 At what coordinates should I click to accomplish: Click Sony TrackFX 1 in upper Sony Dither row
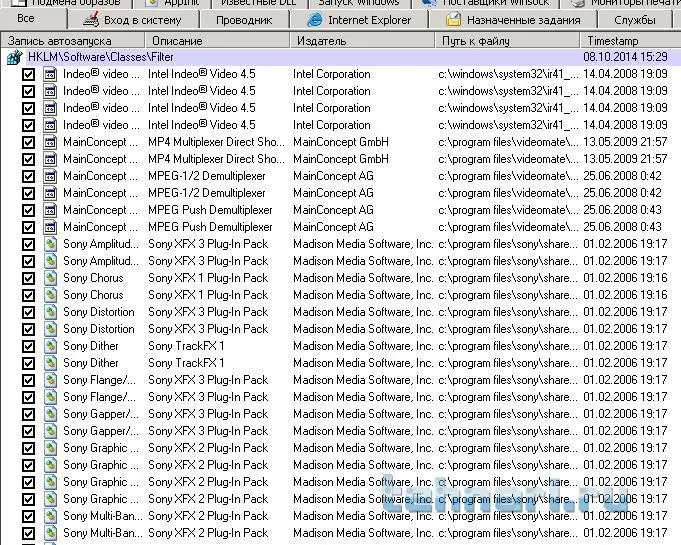(x=186, y=347)
